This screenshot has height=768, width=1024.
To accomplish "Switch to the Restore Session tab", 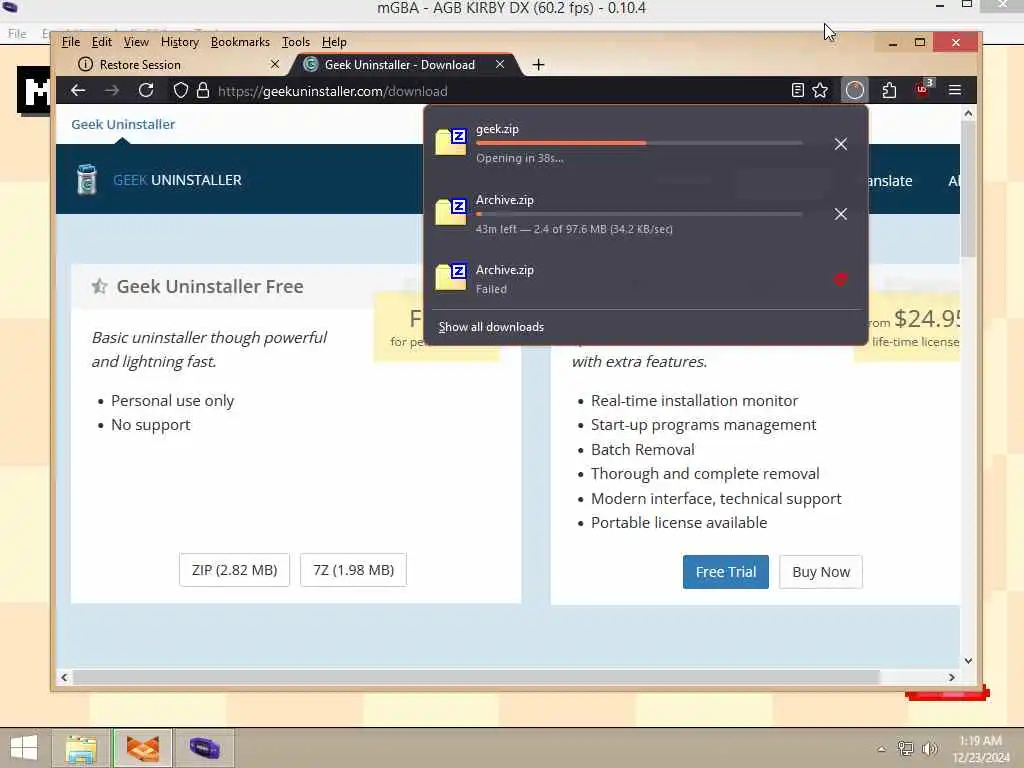I will pyautogui.click(x=172, y=64).
